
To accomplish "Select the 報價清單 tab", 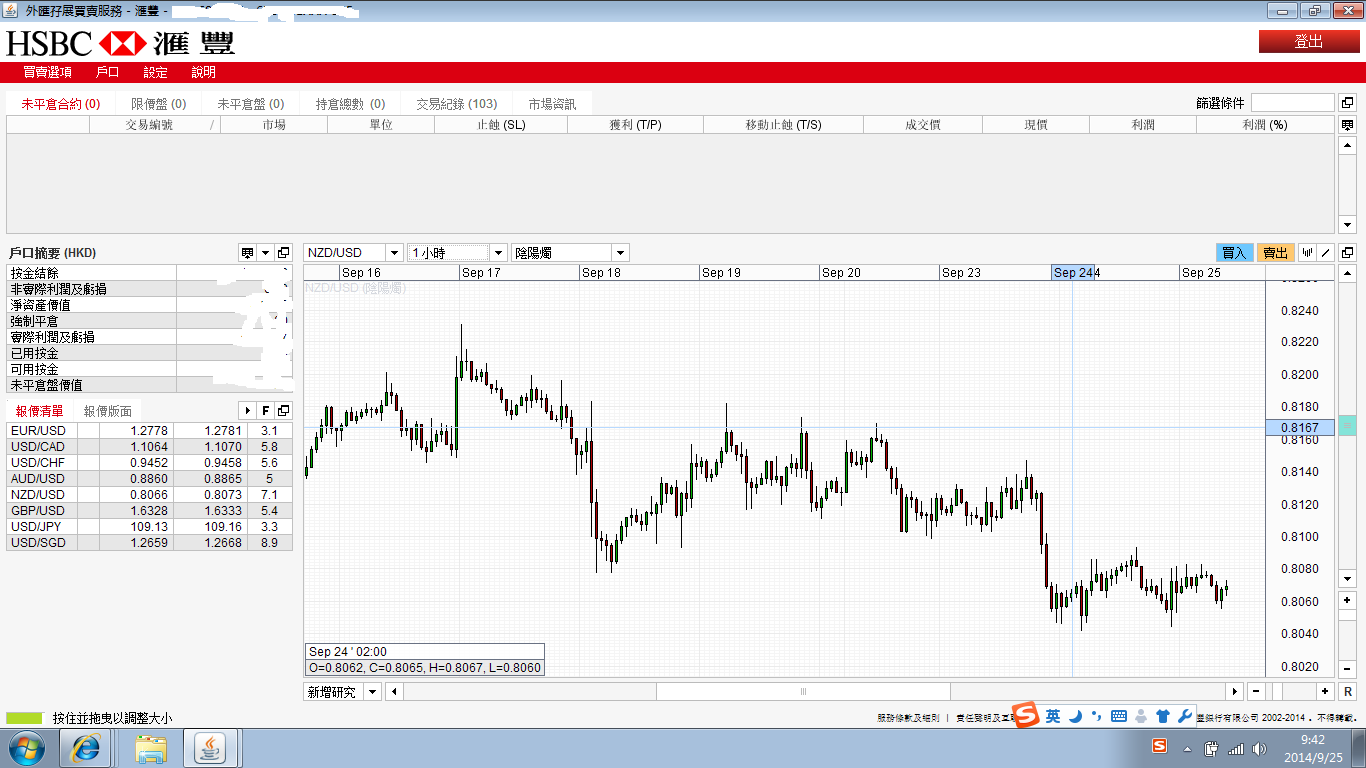I will point(40,411).
